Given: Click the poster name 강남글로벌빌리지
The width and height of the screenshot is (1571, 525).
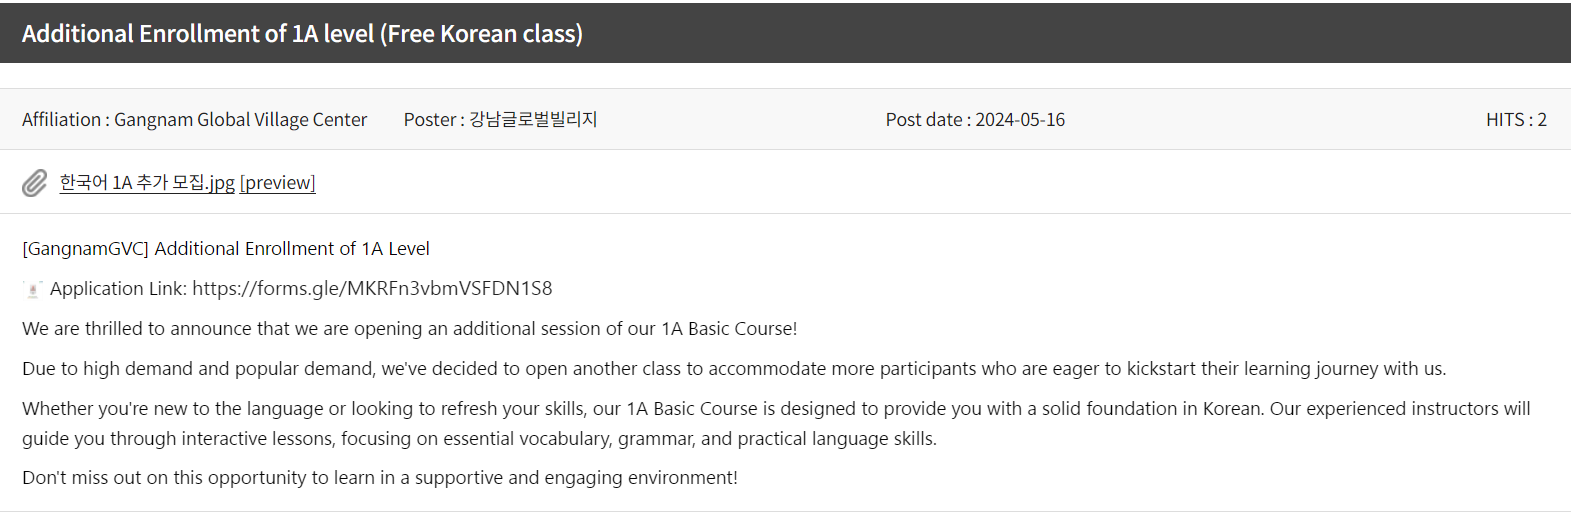Looking at the screenshot, I should point(533,120).
